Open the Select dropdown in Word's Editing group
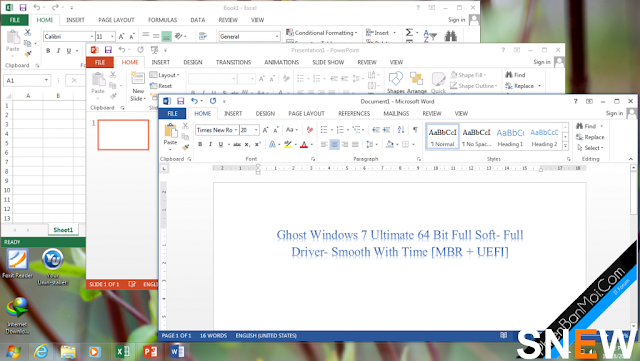The height and width of the screenshot is (361, 640). [591, 148]
